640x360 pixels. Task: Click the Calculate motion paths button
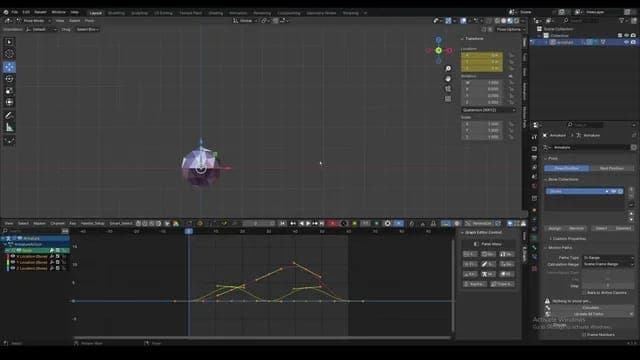click(590, 308)
